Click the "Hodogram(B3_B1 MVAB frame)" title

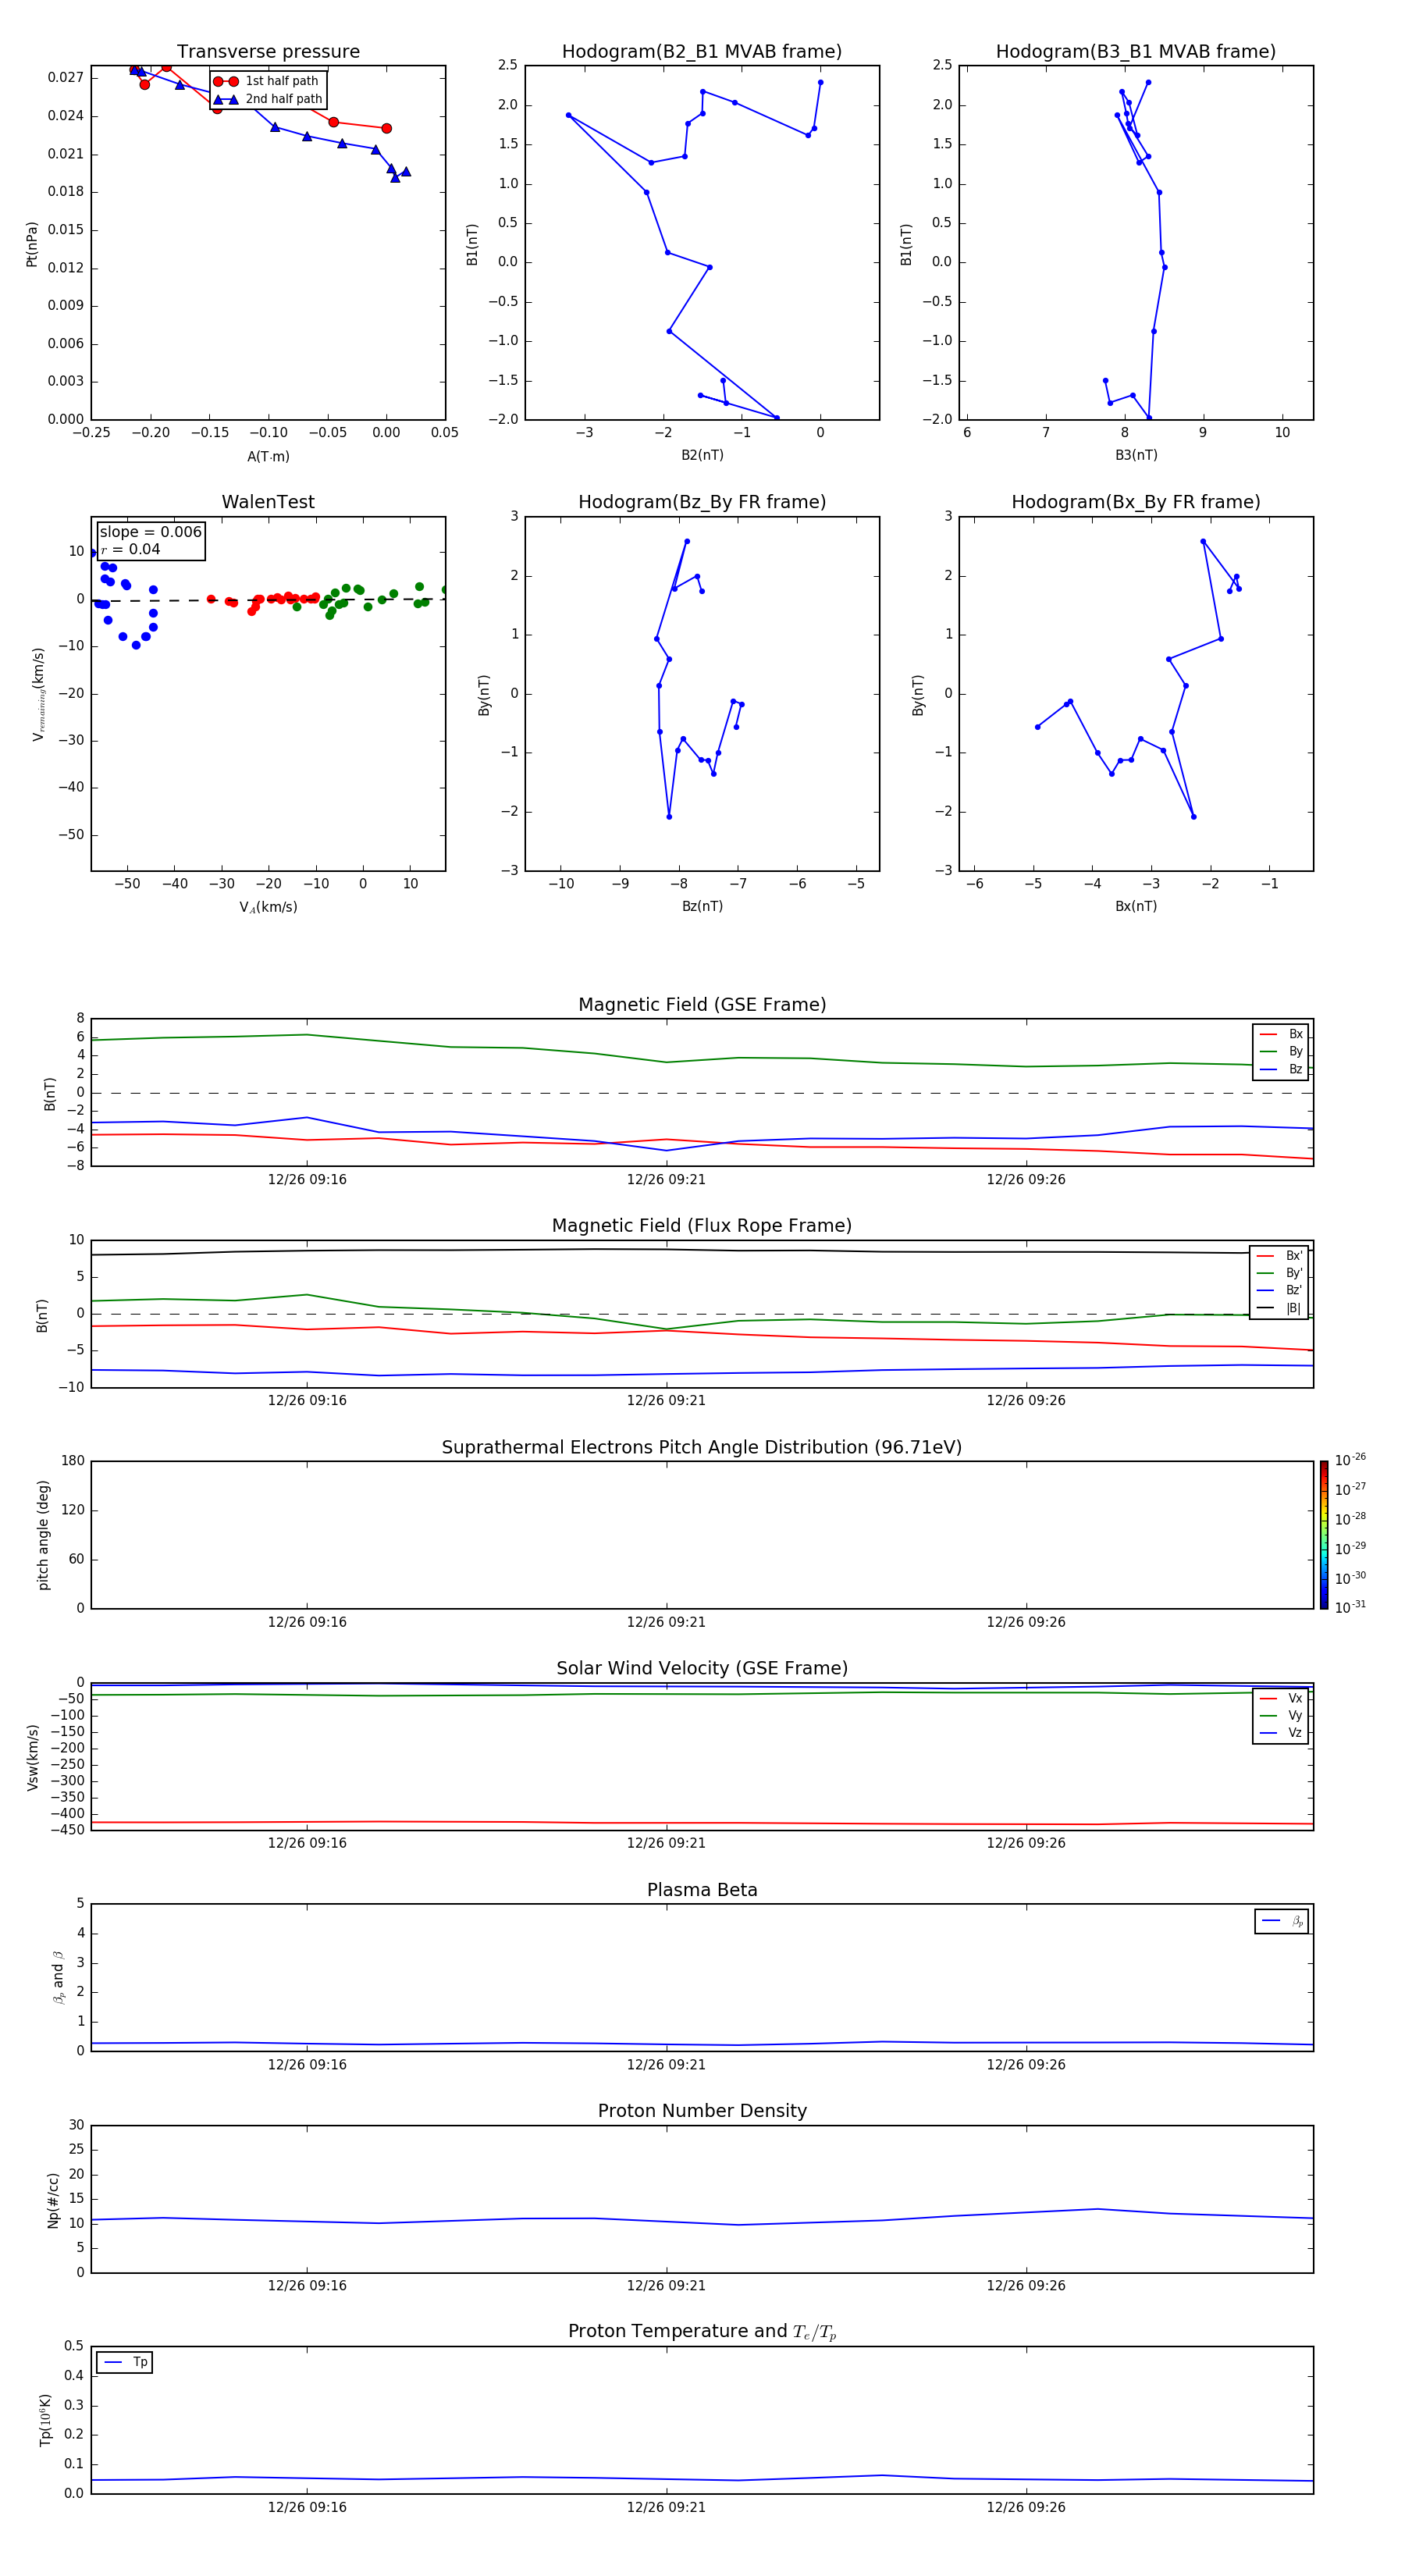pyautogui.click(x=1136, y=52)
